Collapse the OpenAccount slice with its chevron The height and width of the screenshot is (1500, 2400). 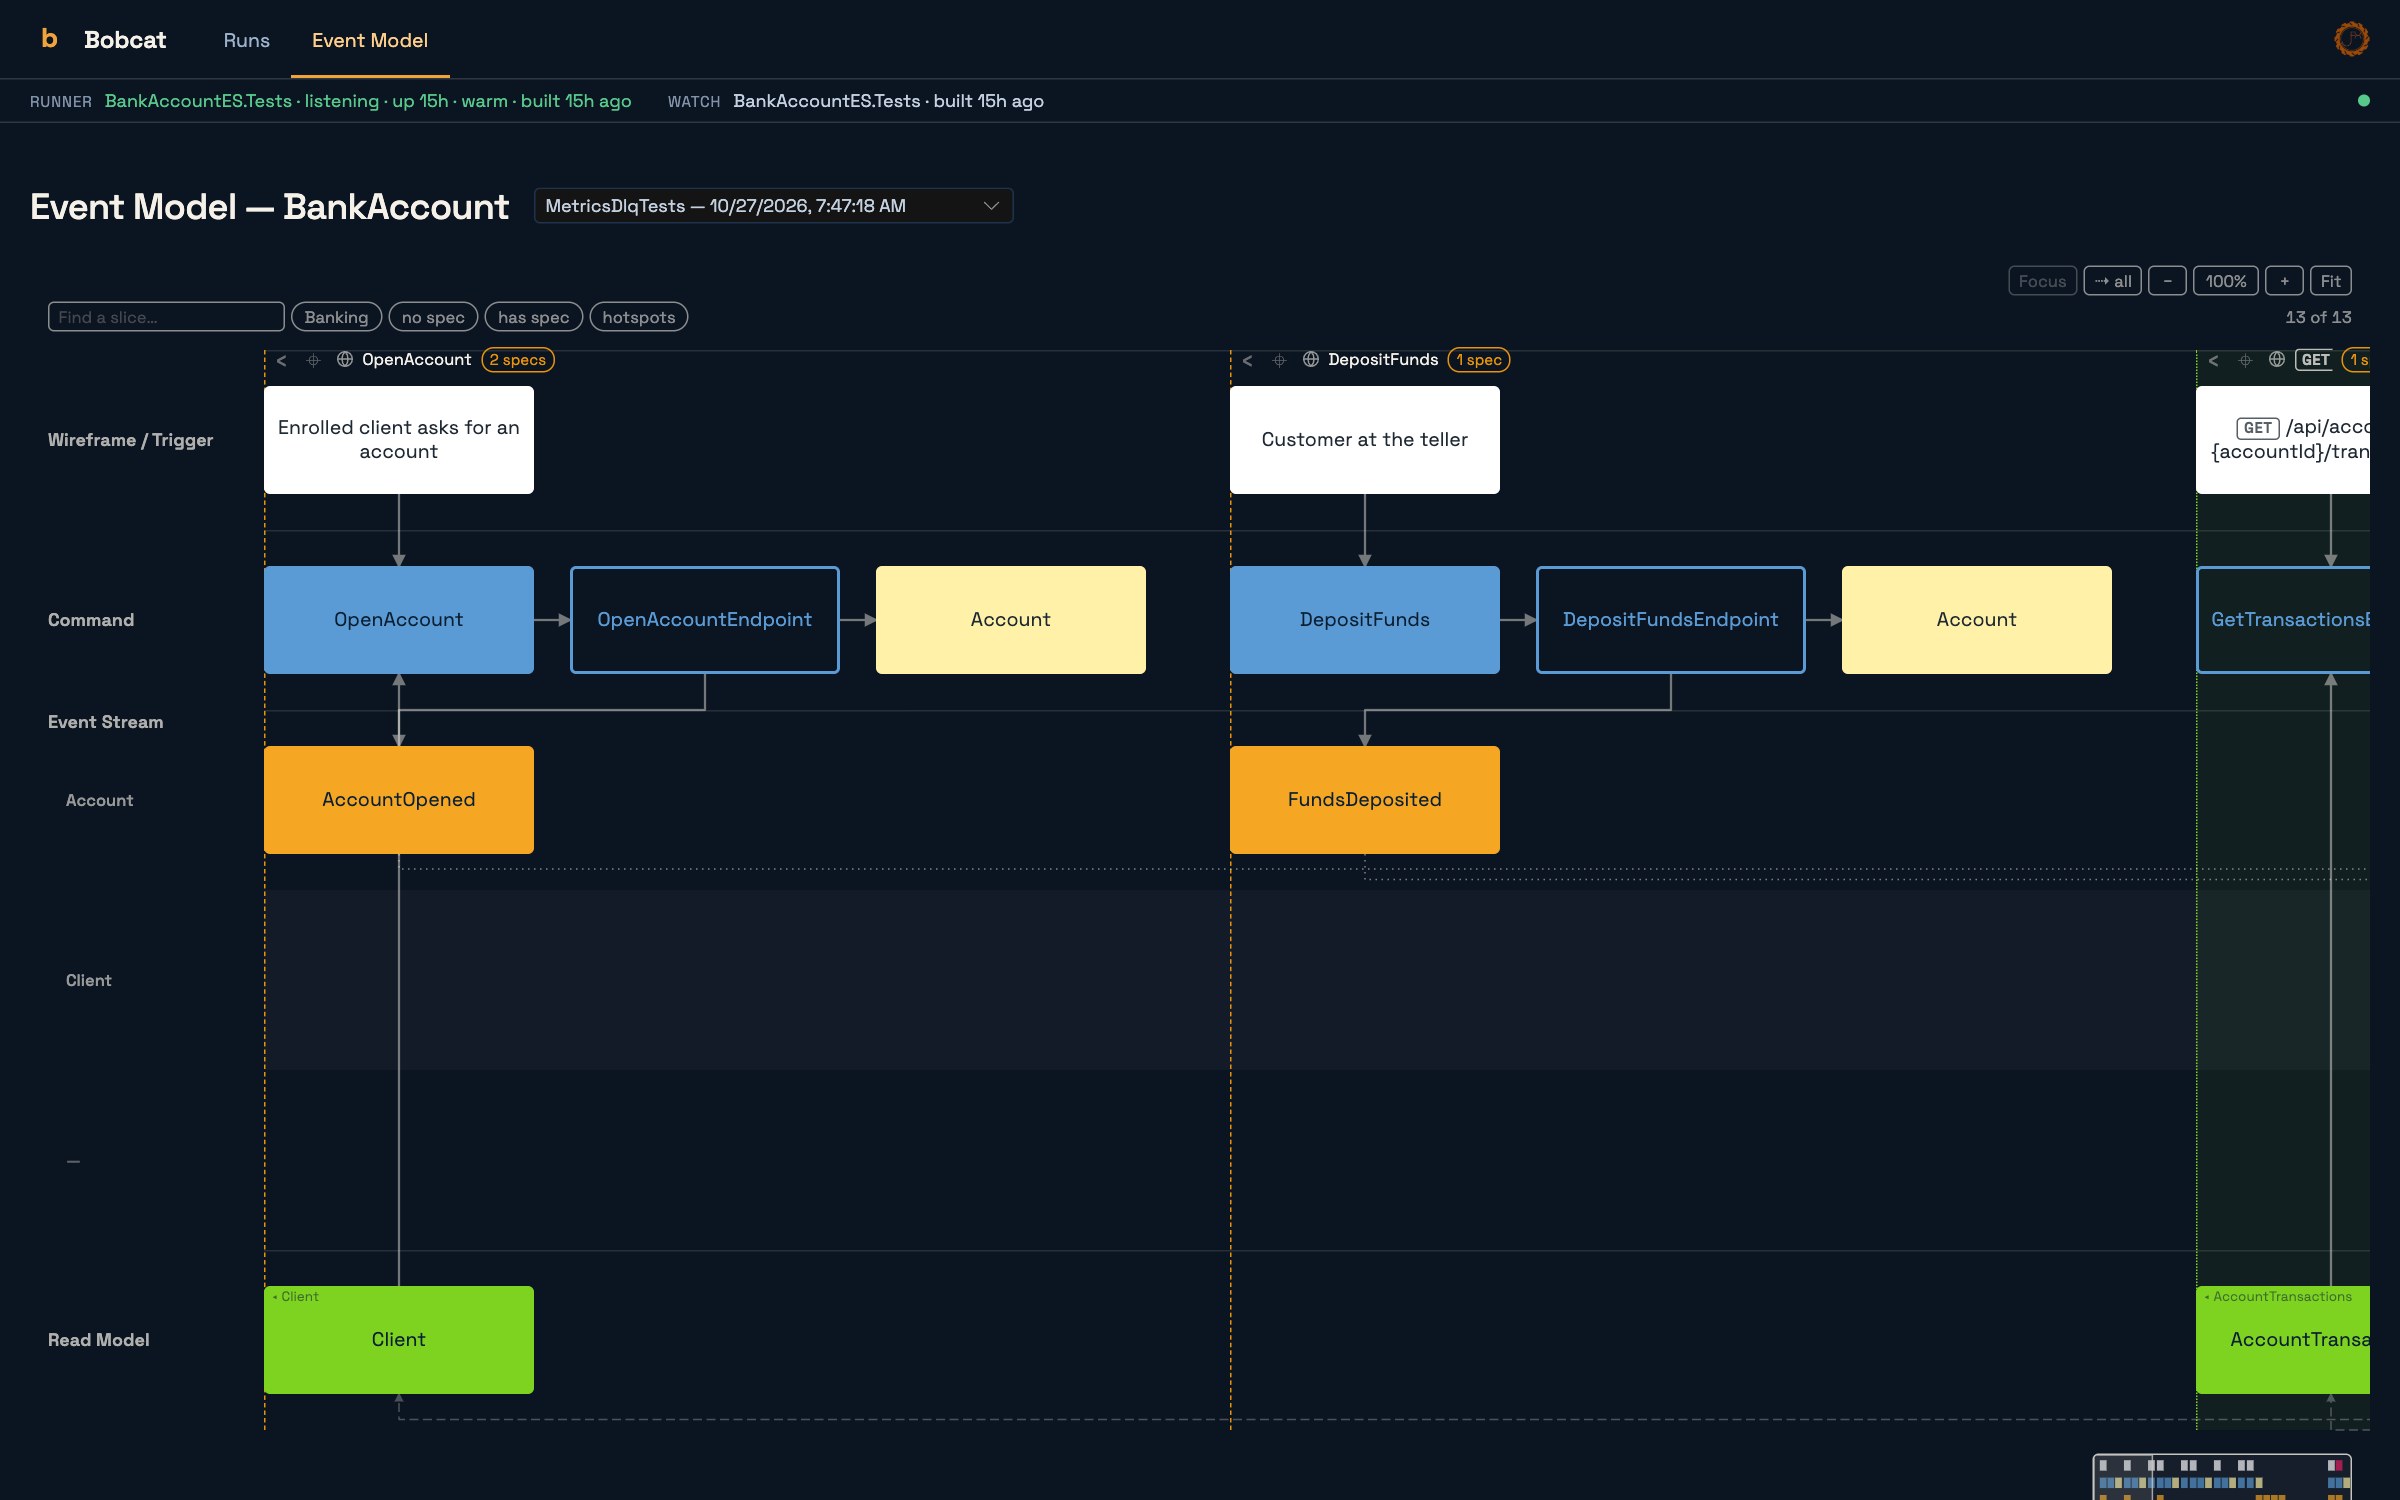click(x=282, y=360)
